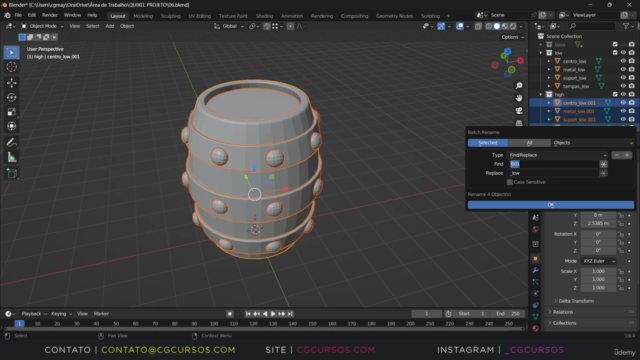Hide metal_low object with eye icon
This screenshot has height=360, width=640.
623,69
